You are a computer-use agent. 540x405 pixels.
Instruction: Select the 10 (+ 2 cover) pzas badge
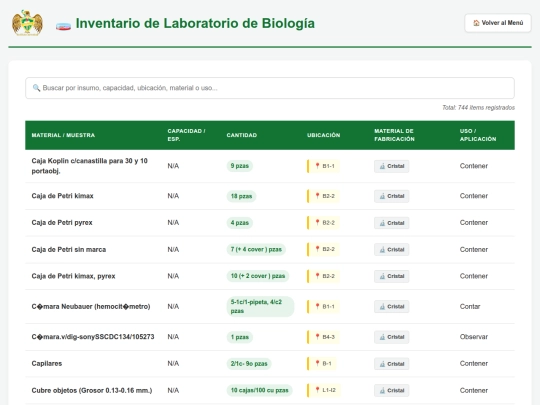258,276
